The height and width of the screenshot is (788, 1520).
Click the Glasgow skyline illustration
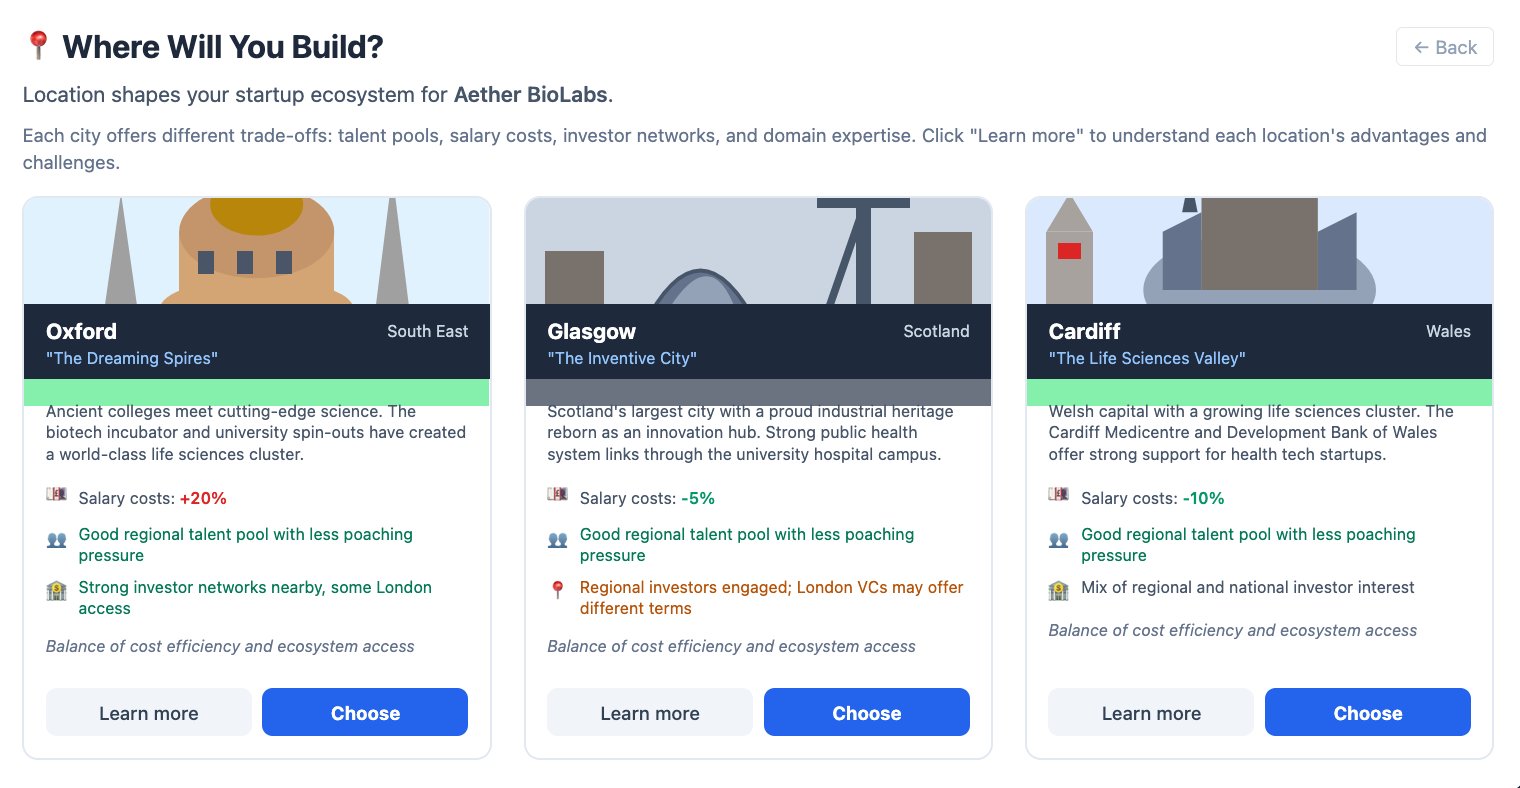point(758,251)
